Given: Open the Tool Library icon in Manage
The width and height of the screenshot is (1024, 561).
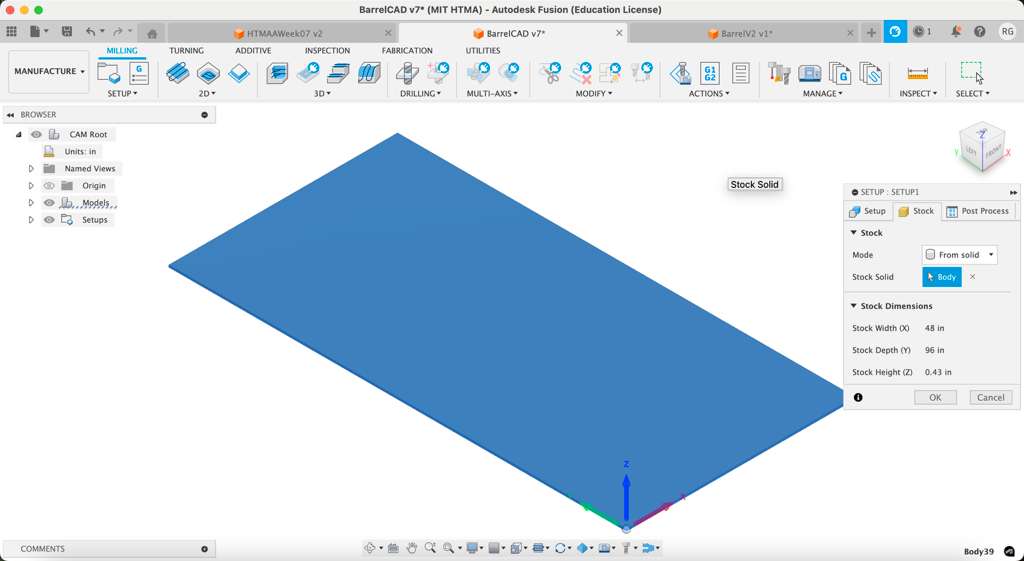Looking at the screenshot, I should pyautogui.click(x=779, y=73).
